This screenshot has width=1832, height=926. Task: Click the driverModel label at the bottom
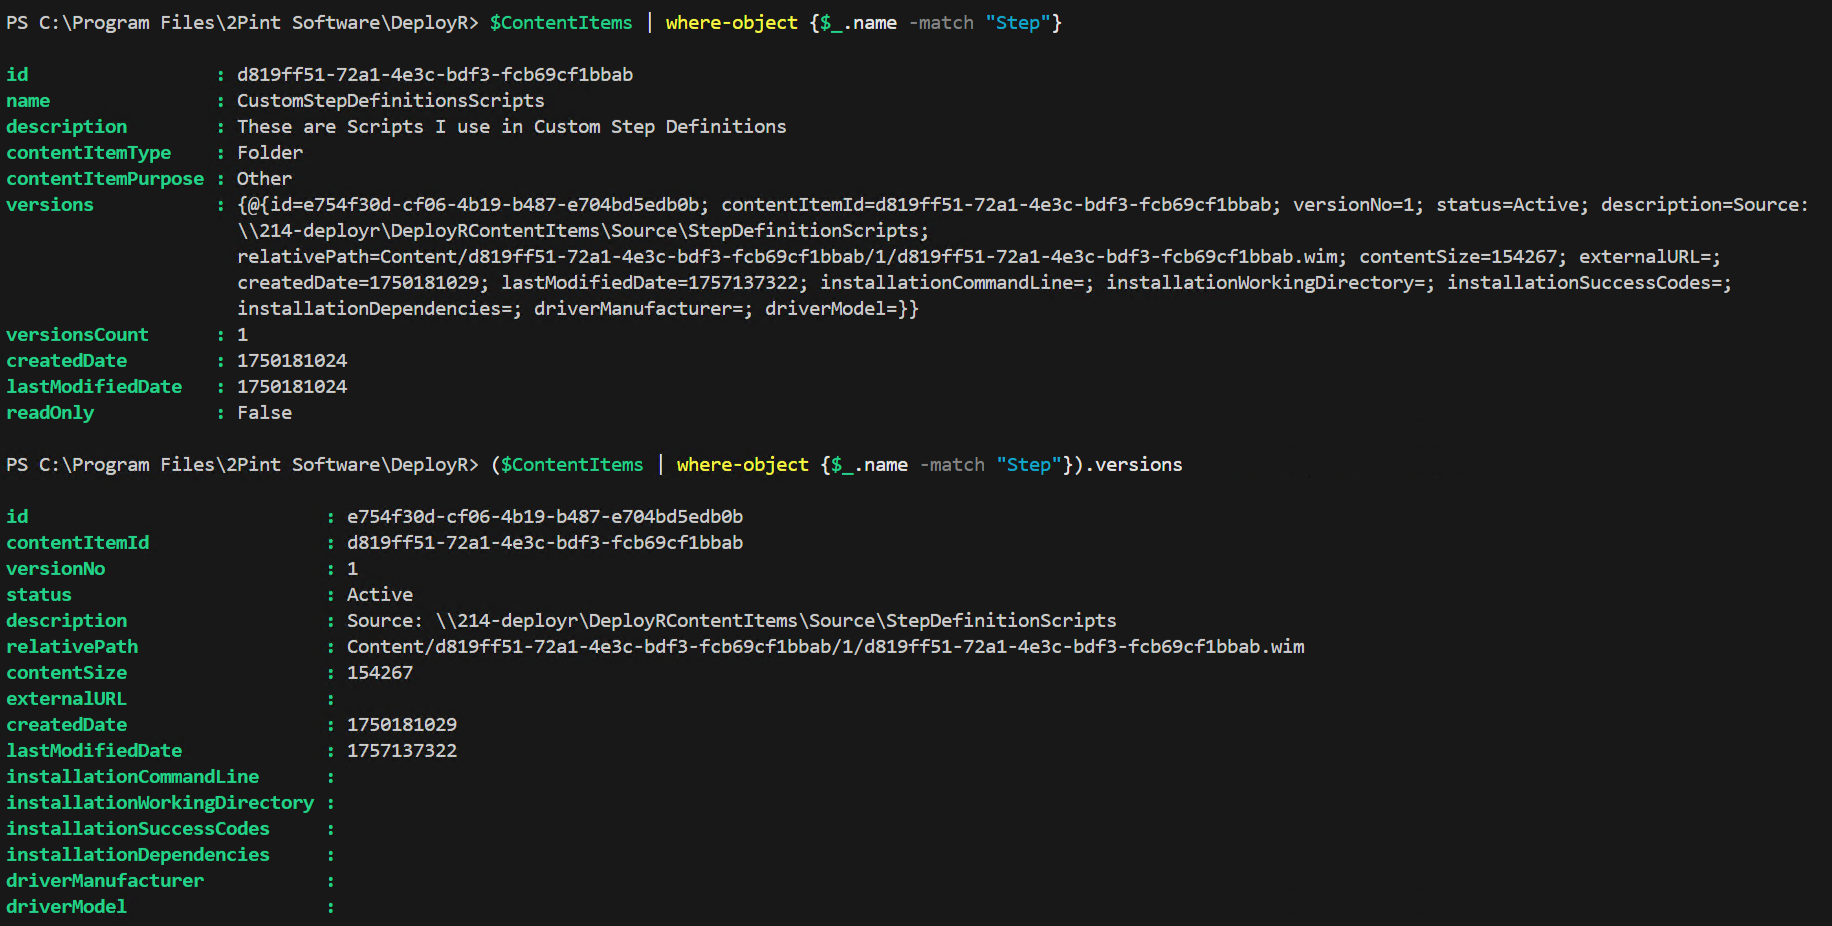point(66,907)
